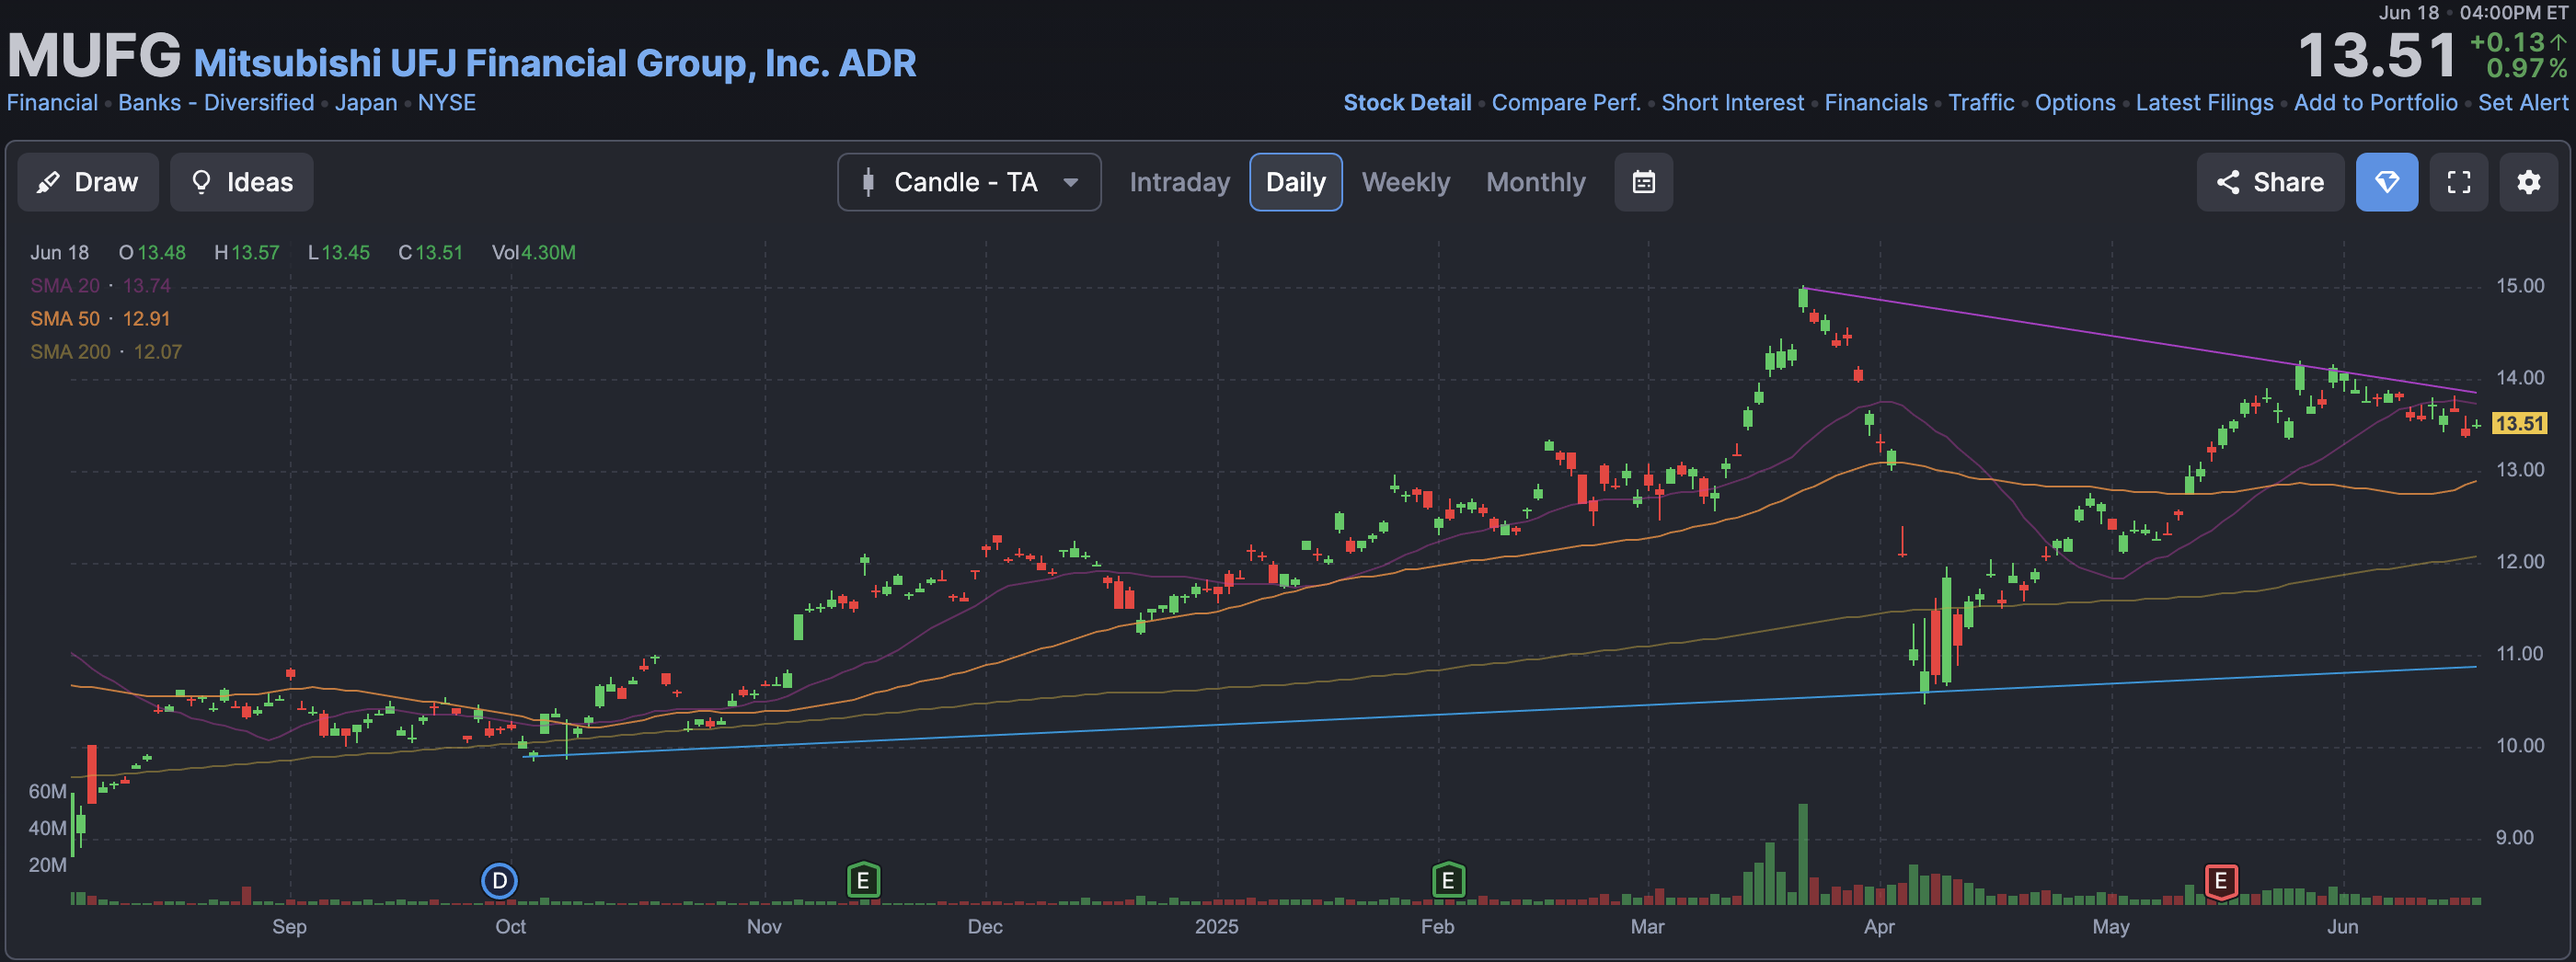Open the NYSE exchange link

(446, 103)
